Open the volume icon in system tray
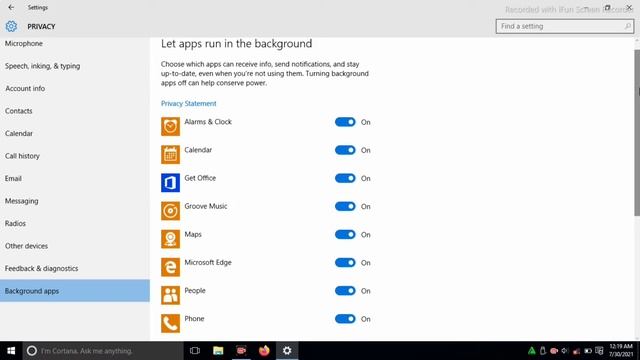640x360 pixels. click(565, 351)
